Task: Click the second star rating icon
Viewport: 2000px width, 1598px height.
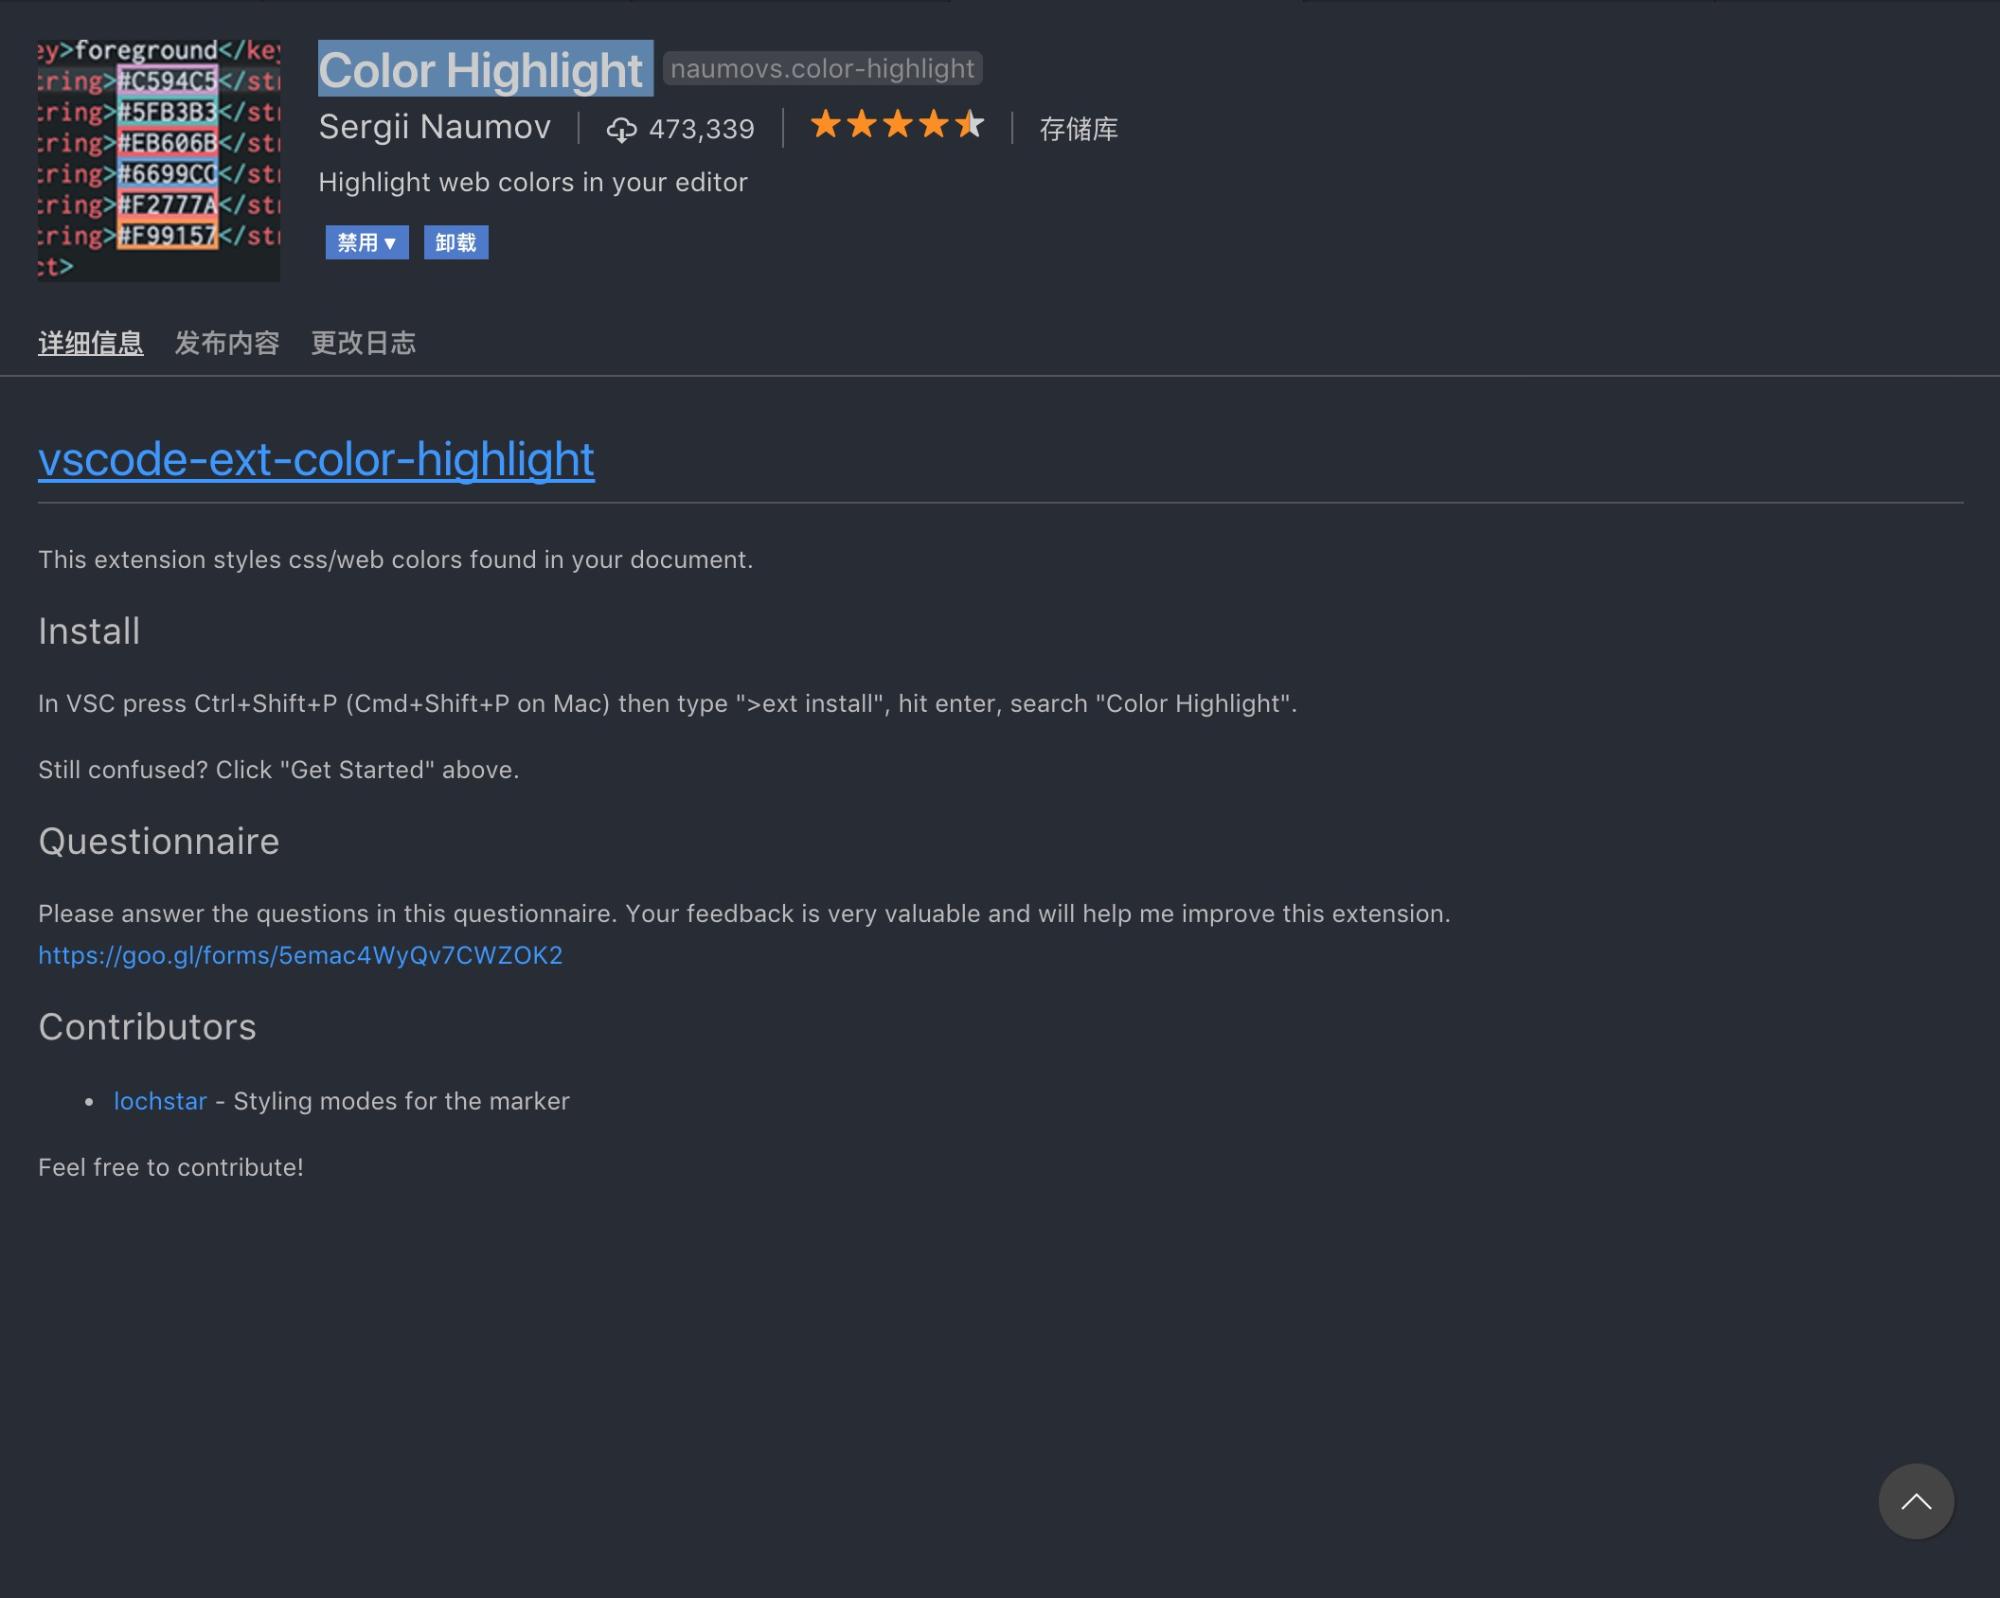Action: (x=864, y=126)
